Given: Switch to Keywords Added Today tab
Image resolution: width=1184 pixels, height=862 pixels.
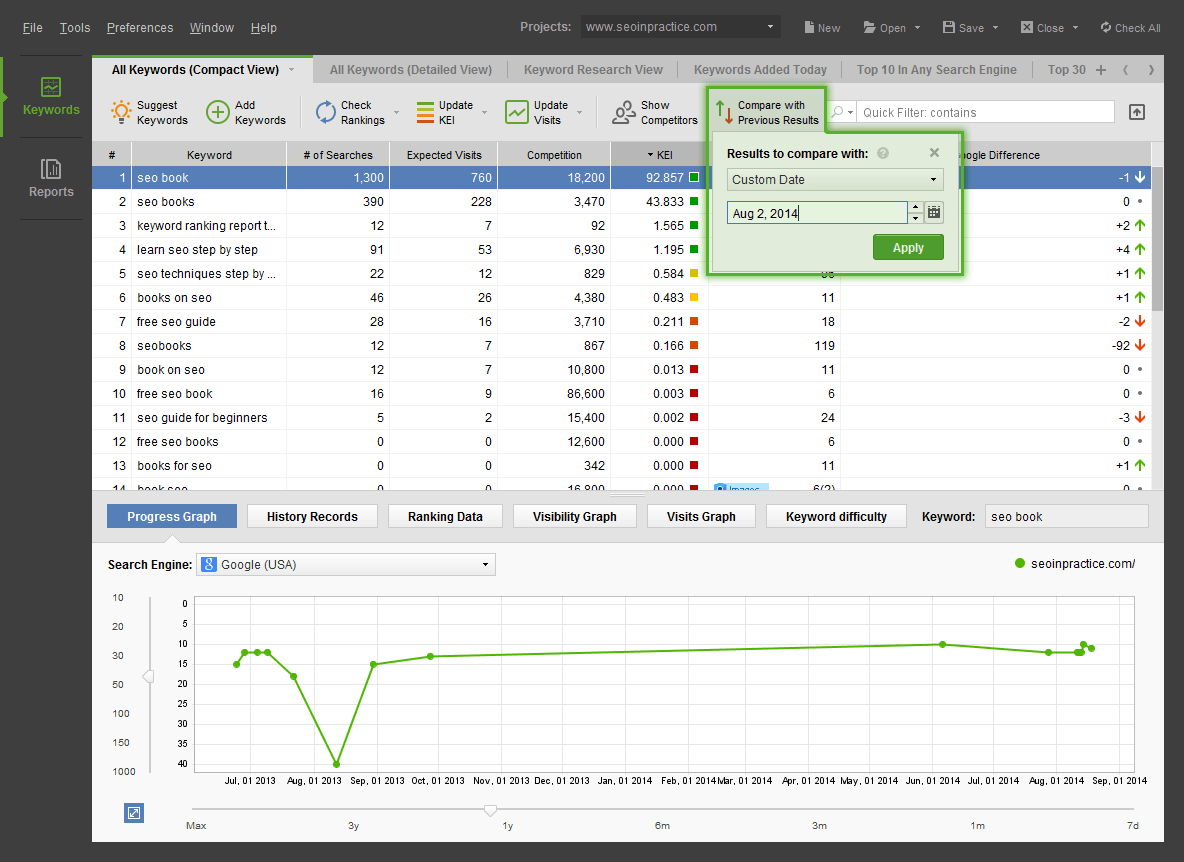Looking at the screenshot, I should pos(760,70).
